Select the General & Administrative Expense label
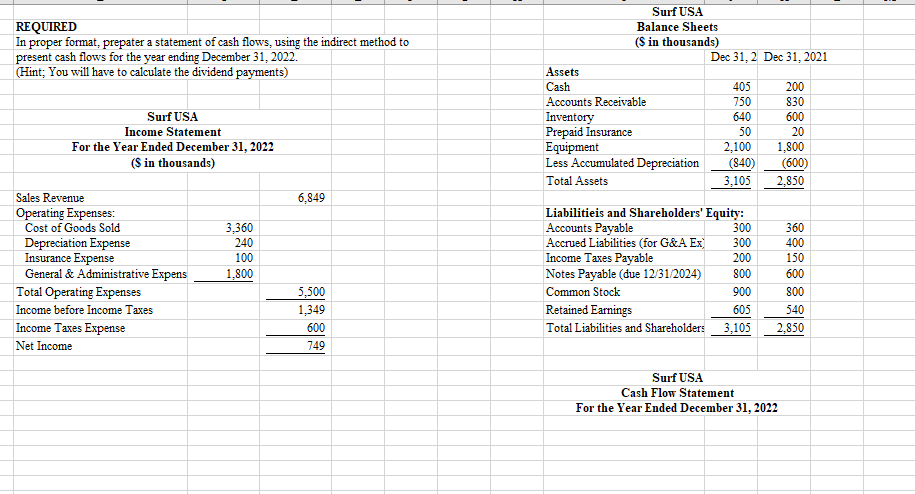This screenshot has height=494, width=915. pyautogui.click(x=106, y=274)
